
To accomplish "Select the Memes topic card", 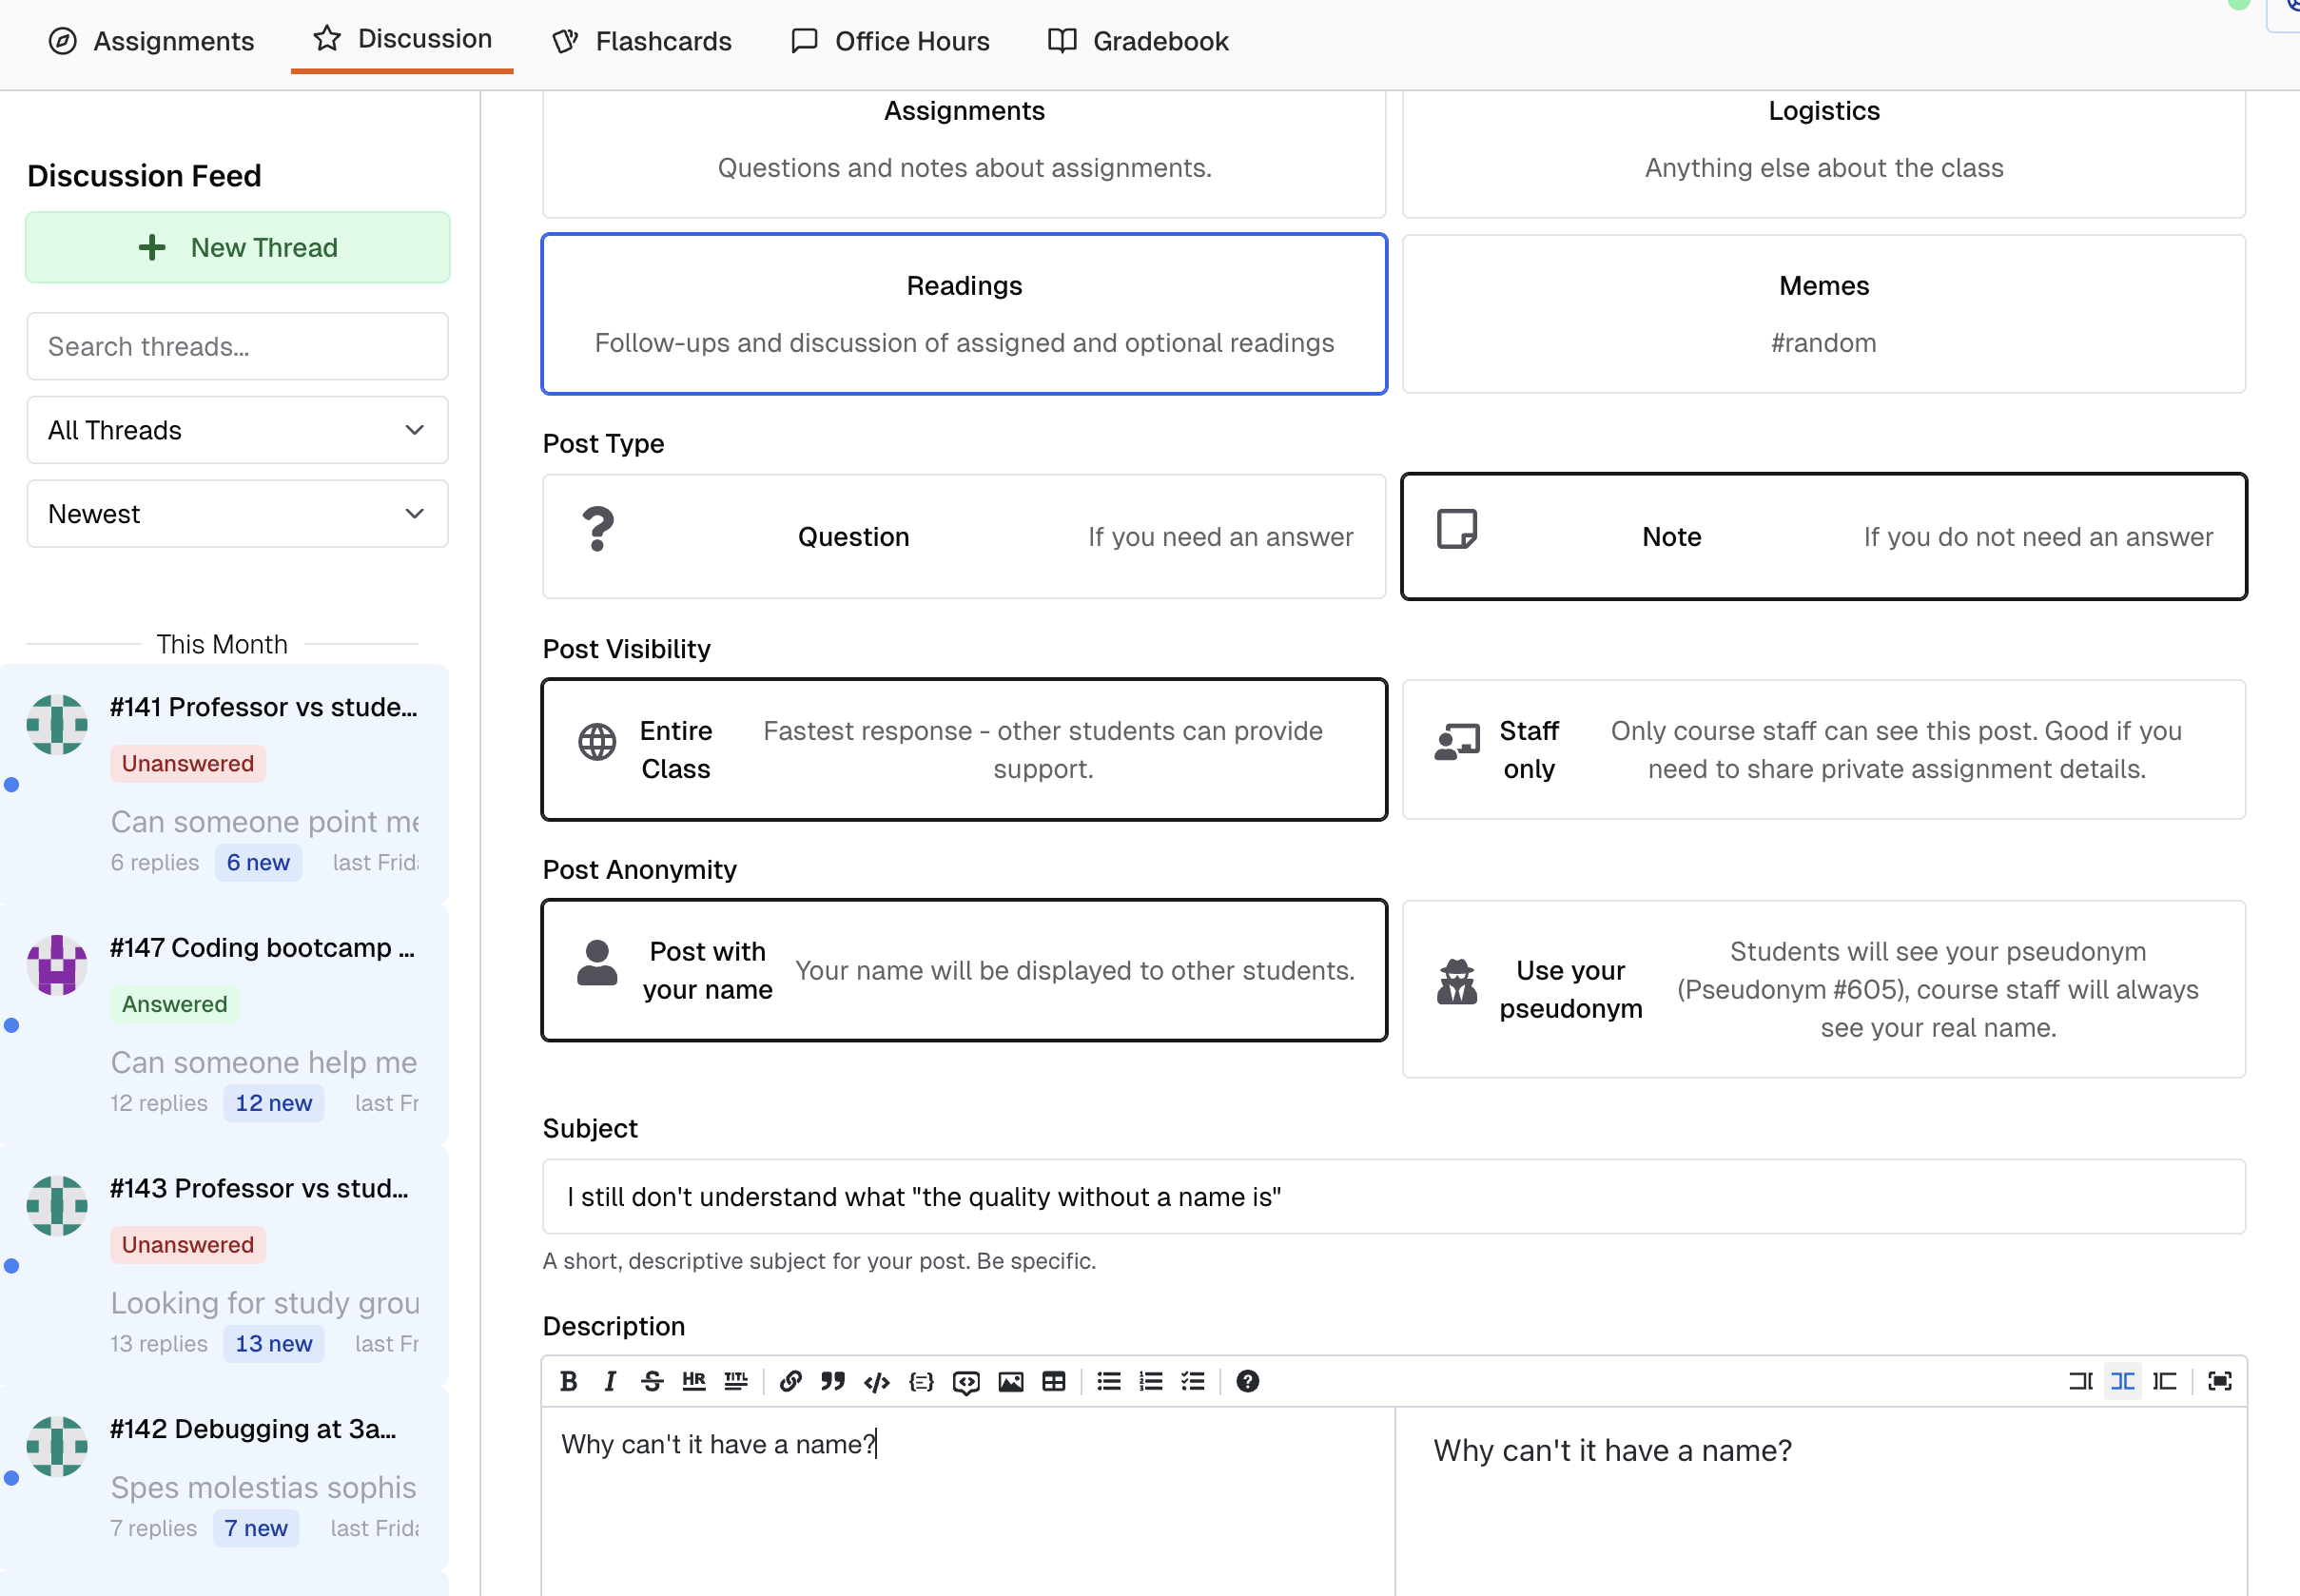I will [x=1823, y=314].
